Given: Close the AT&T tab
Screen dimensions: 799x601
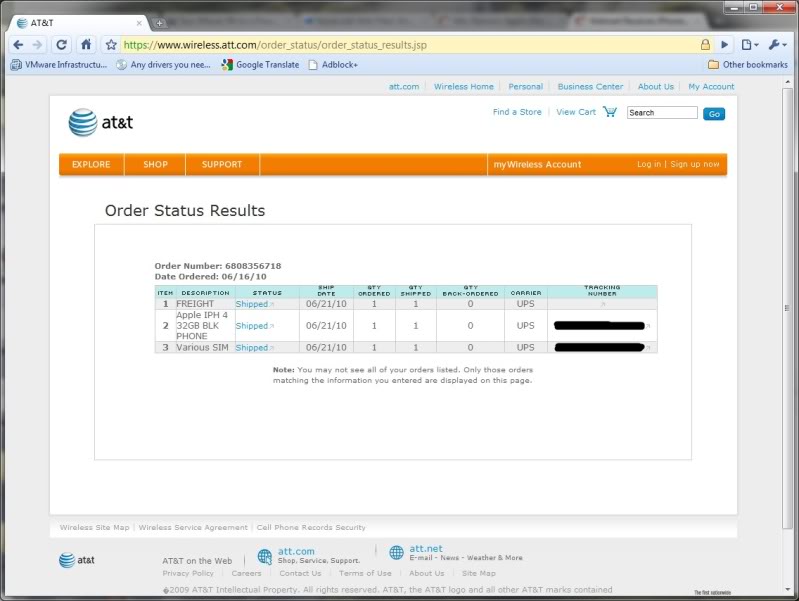Looking at the screenshot, I should click(139, 23).
